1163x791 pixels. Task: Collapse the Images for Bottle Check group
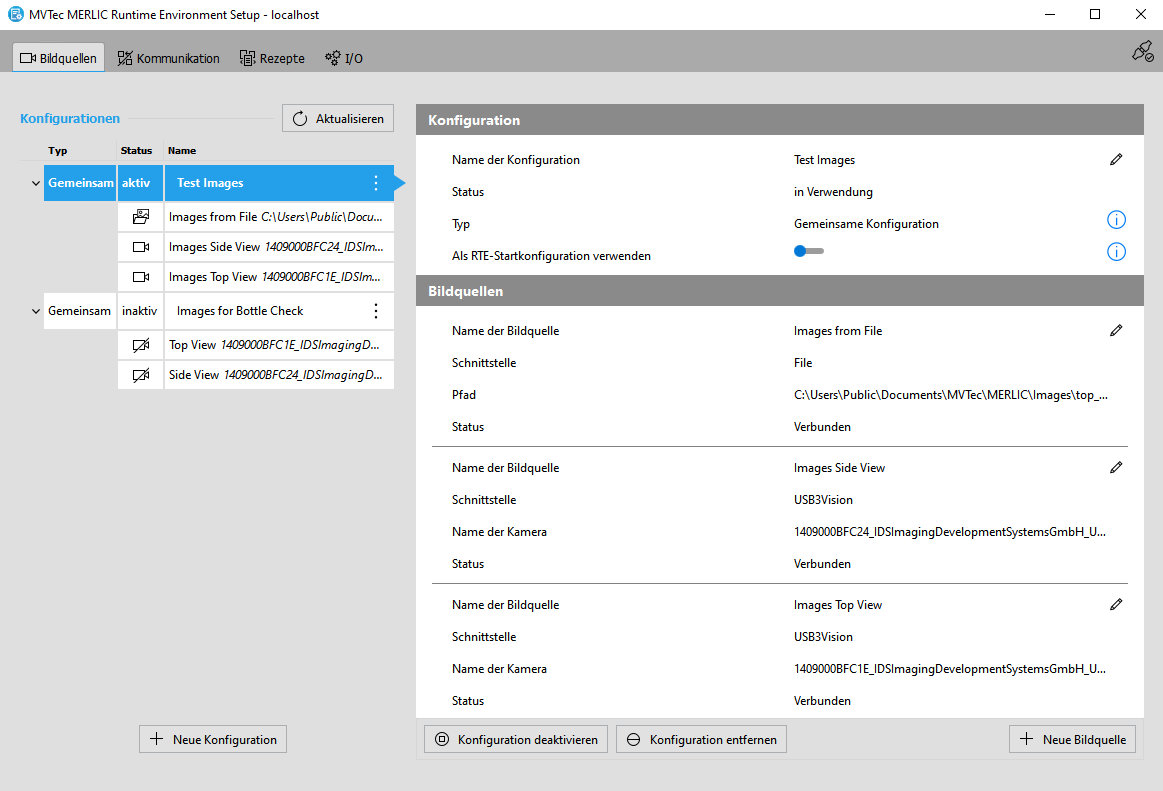coord(36,312)
